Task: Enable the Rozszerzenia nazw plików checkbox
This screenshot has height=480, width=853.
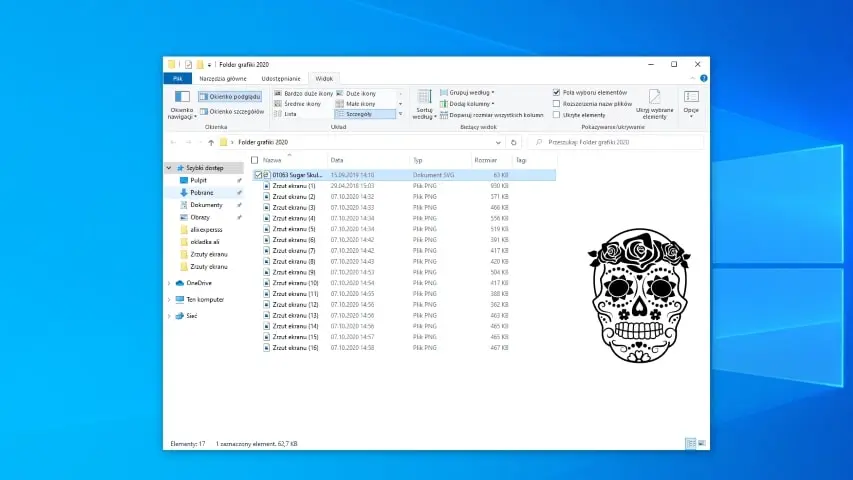Action: tap(557, 103)
